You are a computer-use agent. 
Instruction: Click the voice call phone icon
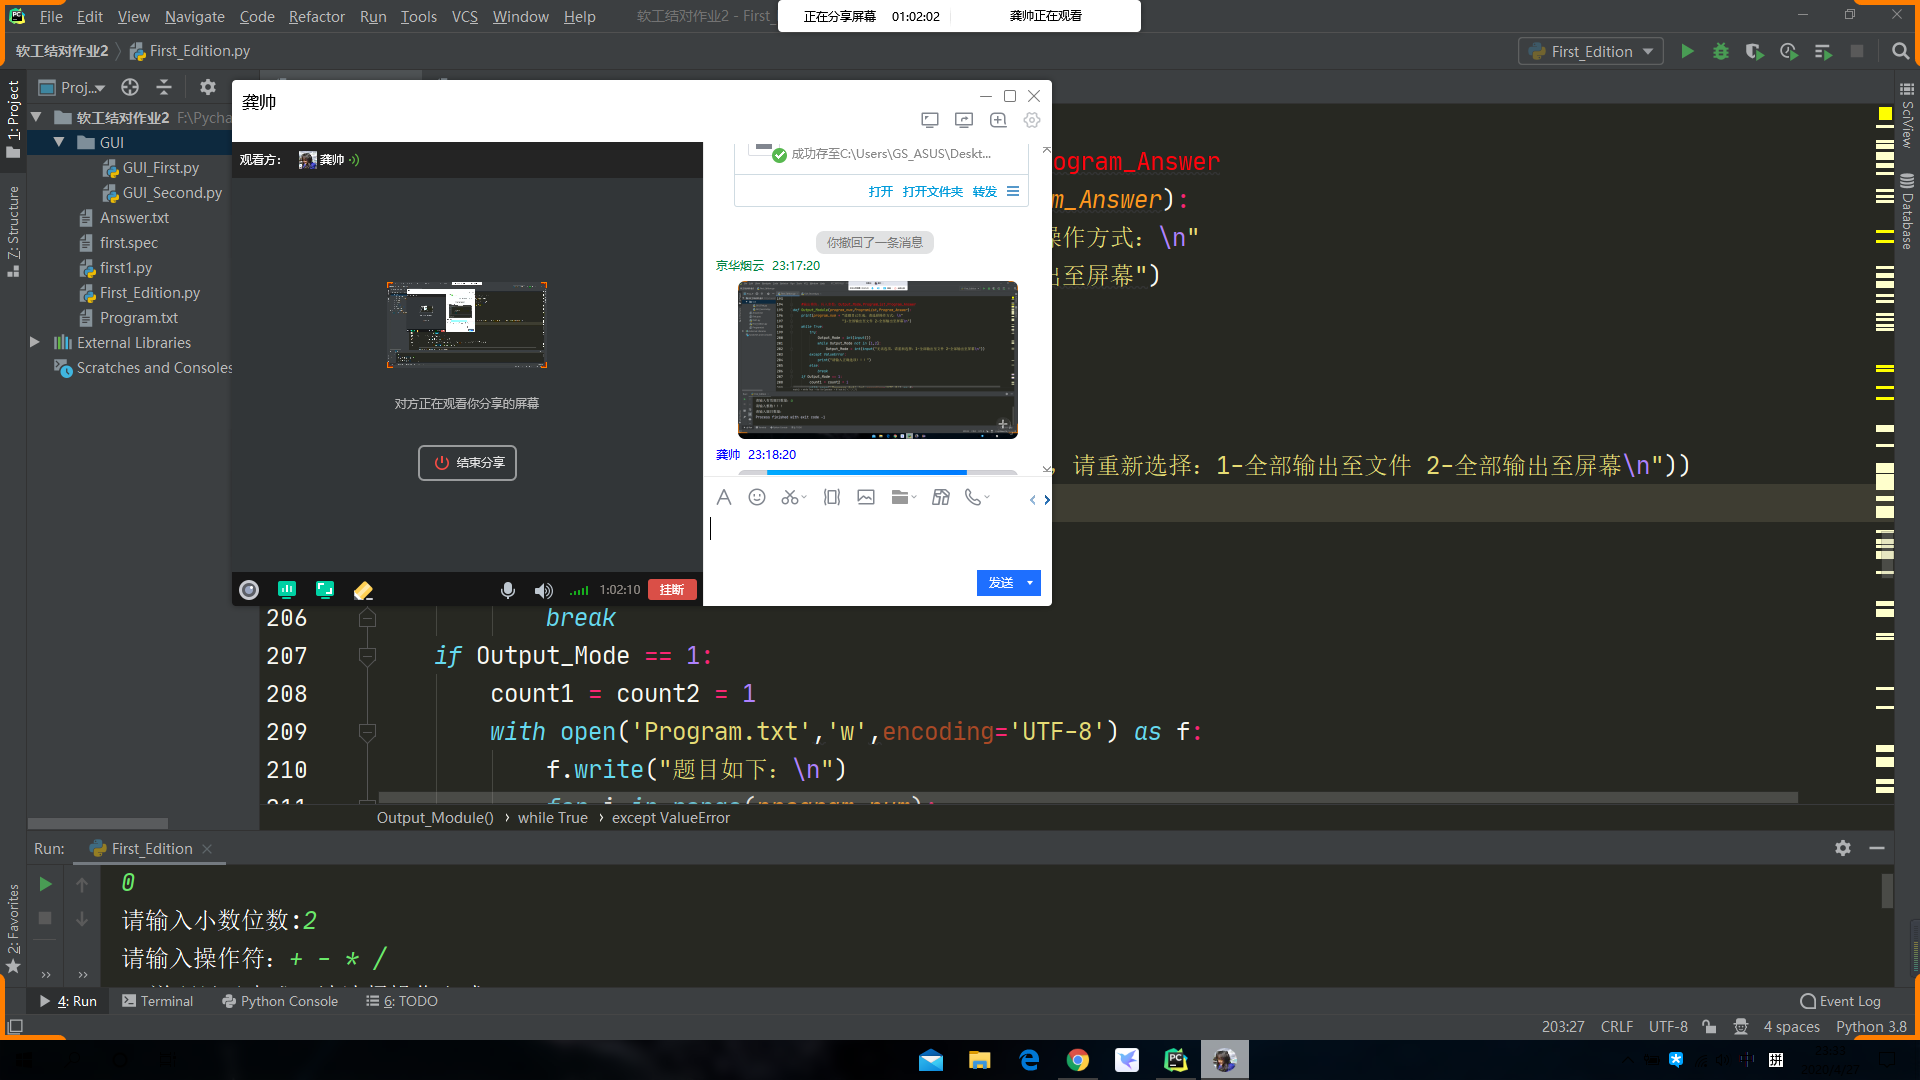[x=972, y=497]
